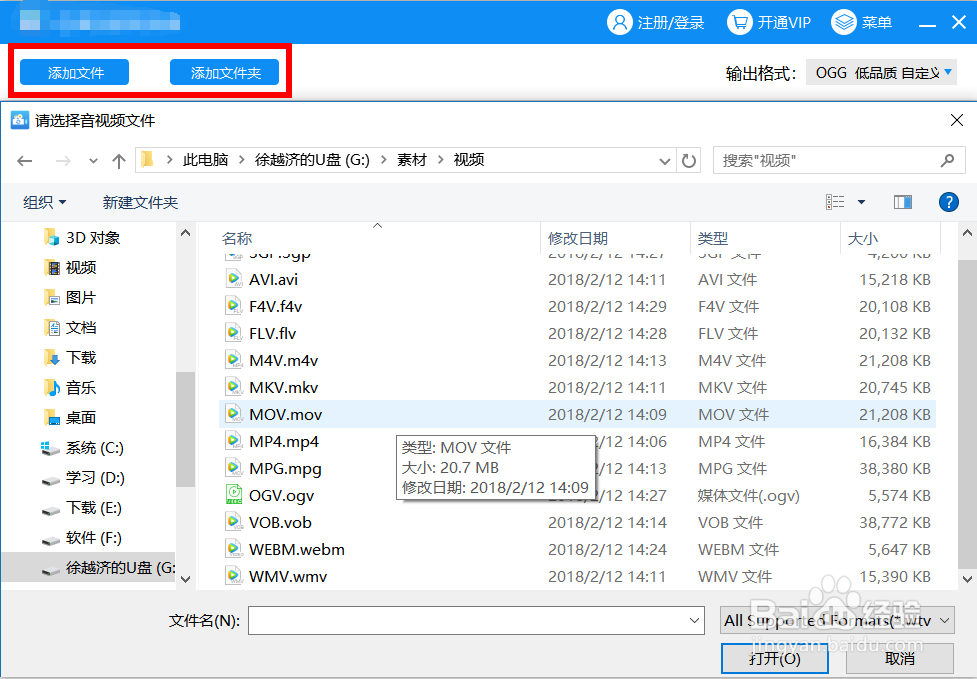Select 徐越济的U盘 (G:) in sidebar
Viewport: 977px width, 679px height.
coord(88,567)
